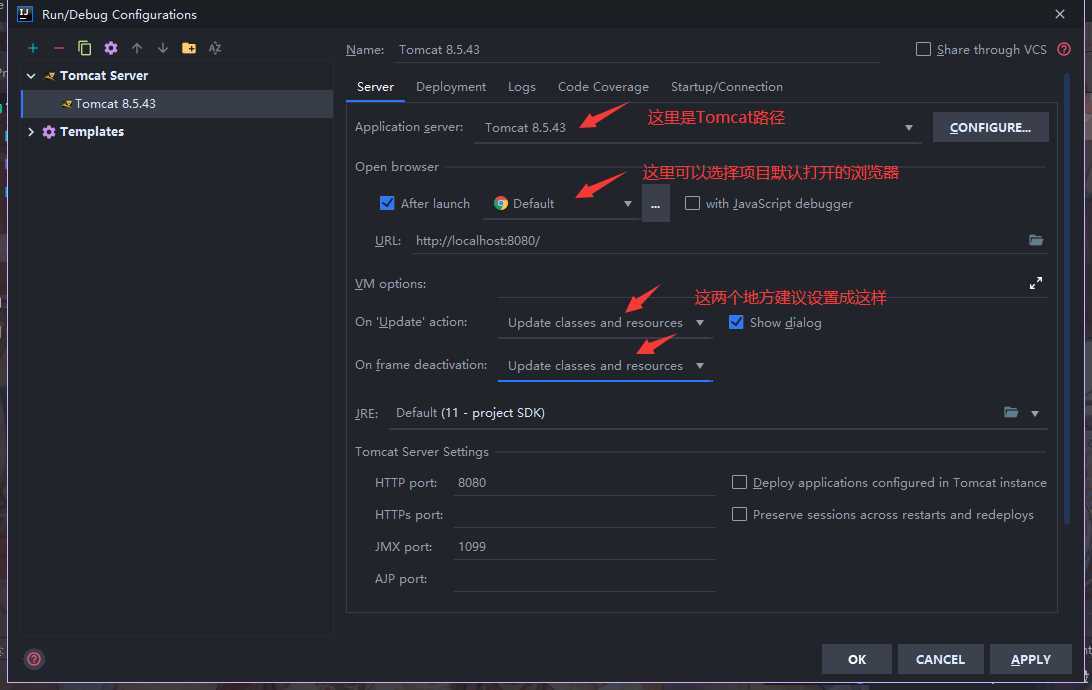Image resolution: width=1092 pixels, height=690 pixels.
Task: Switch to the Logs tab
Action: click(522, 87)
